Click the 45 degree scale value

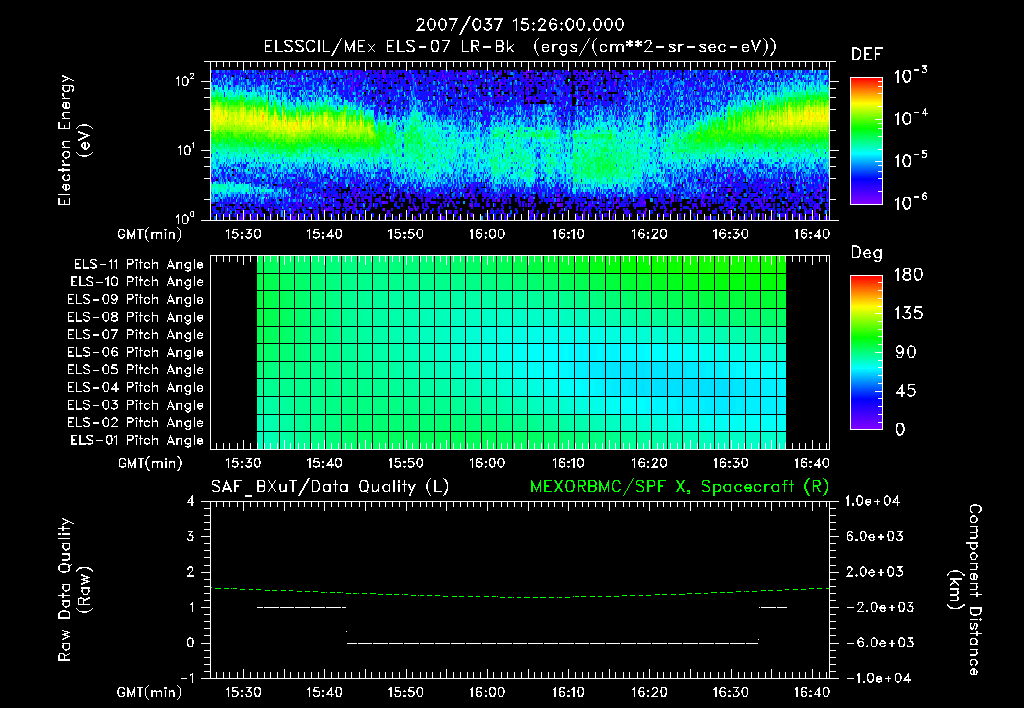pos(906,391)
